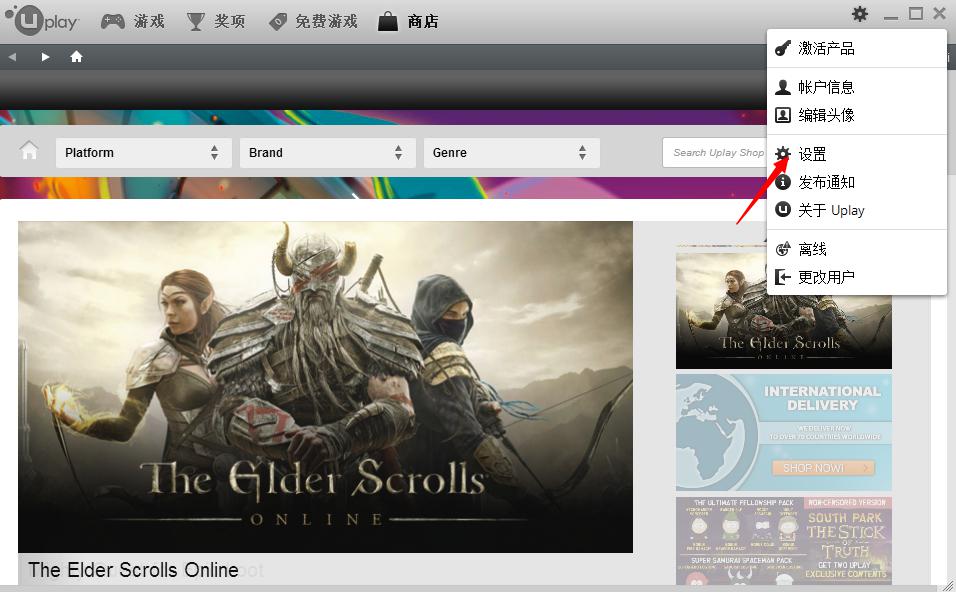Choose 离线 offline mode entry
Image resolution: width=956 pixels, height=592 pixels.
tap(857, 249)
